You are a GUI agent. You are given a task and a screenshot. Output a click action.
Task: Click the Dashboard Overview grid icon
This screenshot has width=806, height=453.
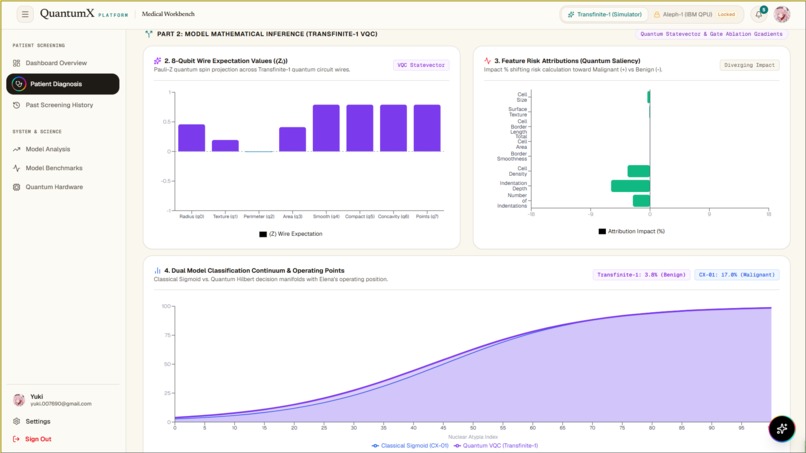point(16,63)
